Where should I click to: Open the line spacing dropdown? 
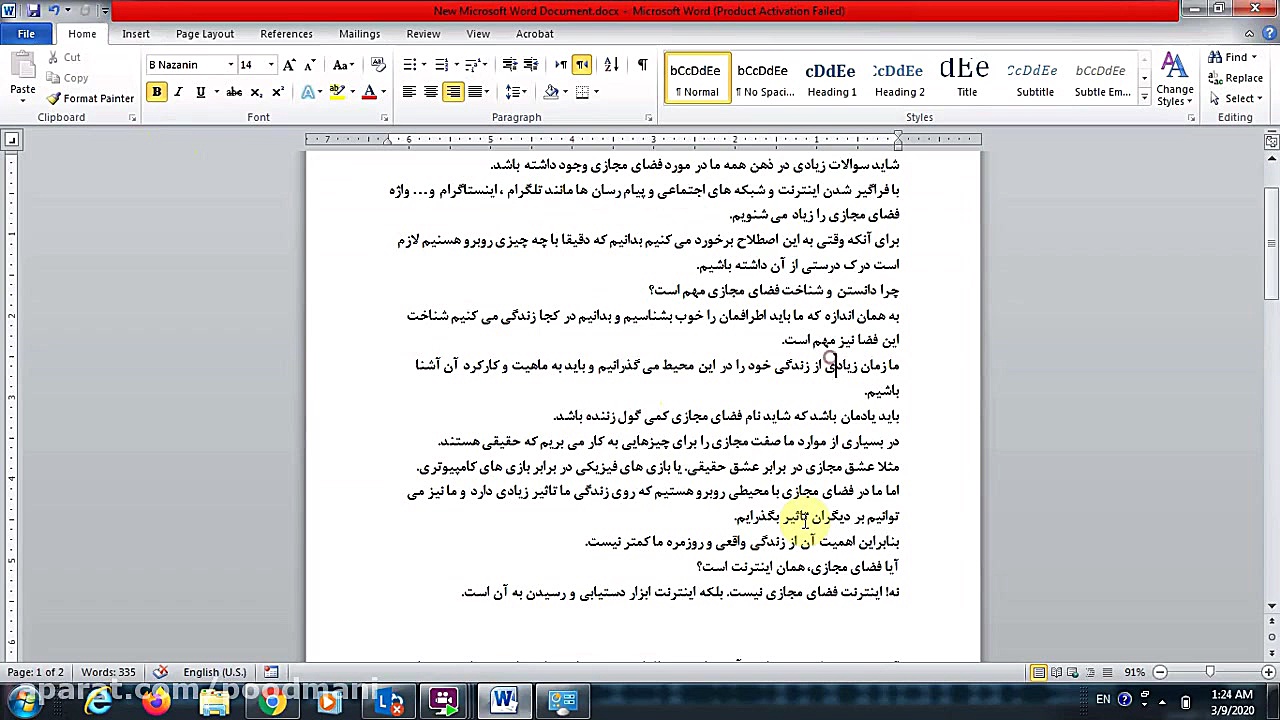[x=517, y=92]
